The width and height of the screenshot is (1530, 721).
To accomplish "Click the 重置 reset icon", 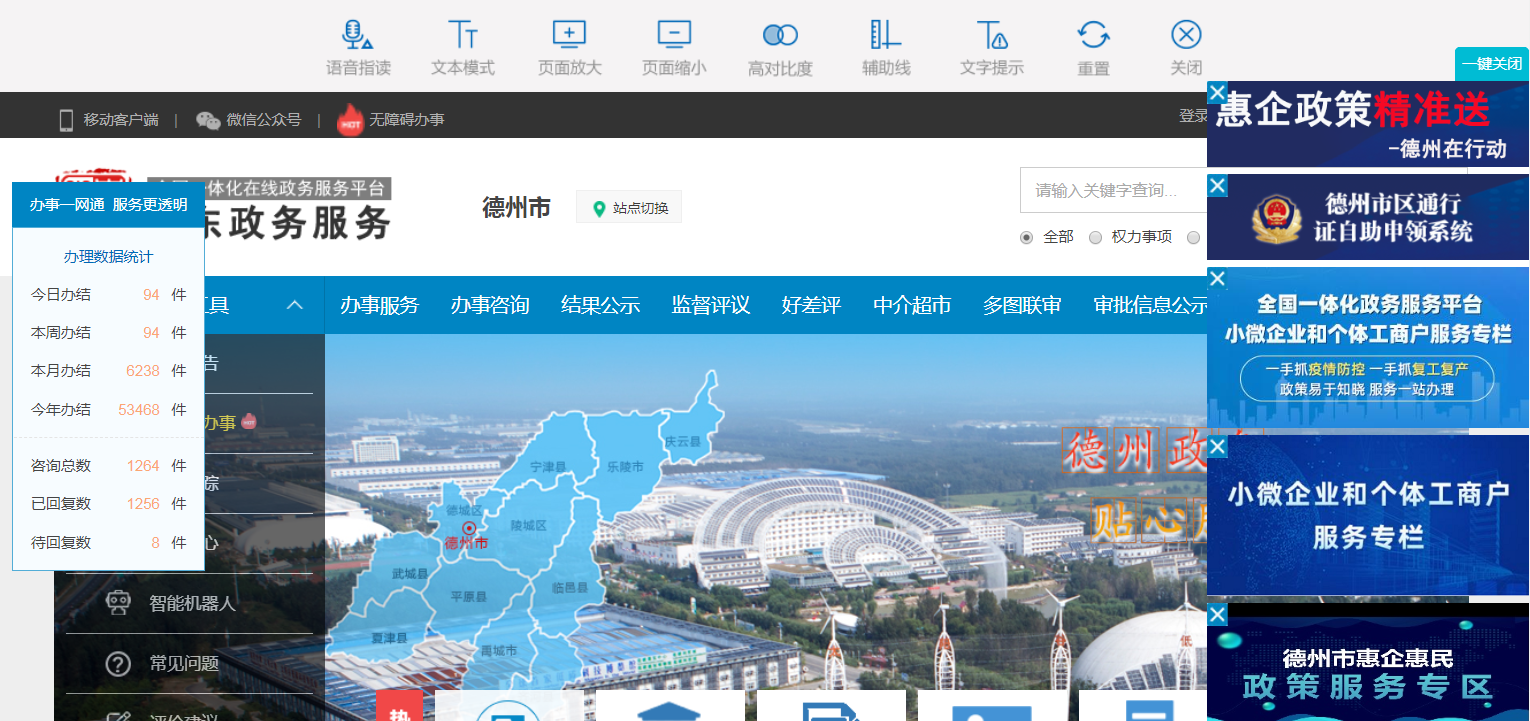I will 1092,45.
